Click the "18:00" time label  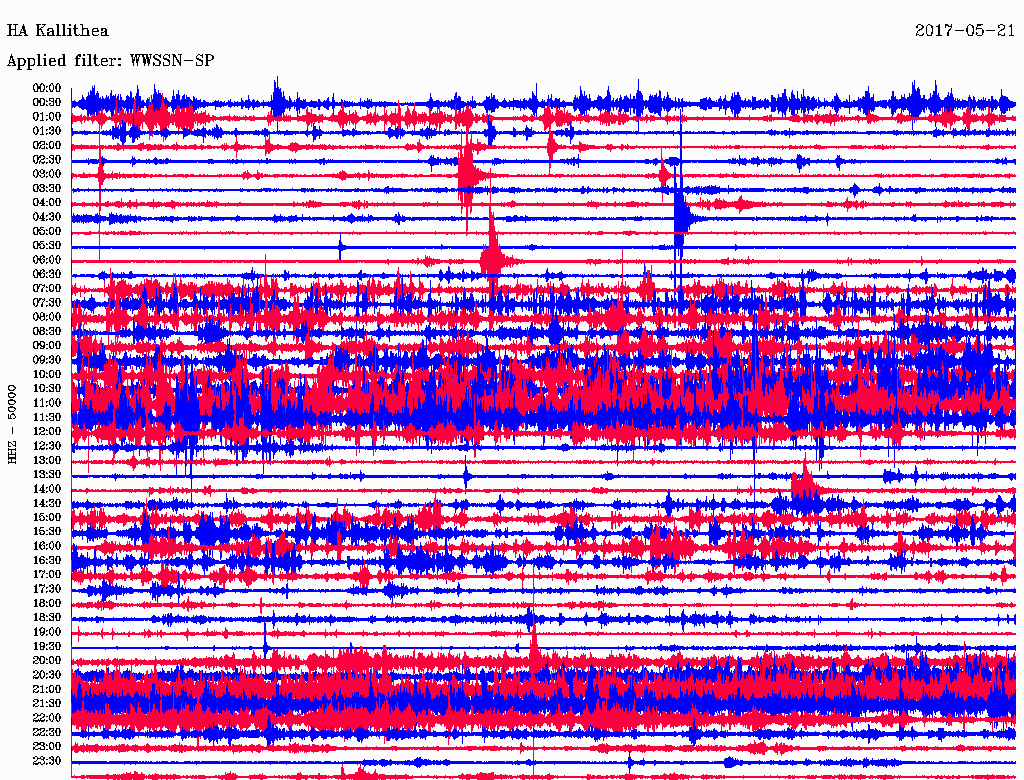(x=47, y=603)
